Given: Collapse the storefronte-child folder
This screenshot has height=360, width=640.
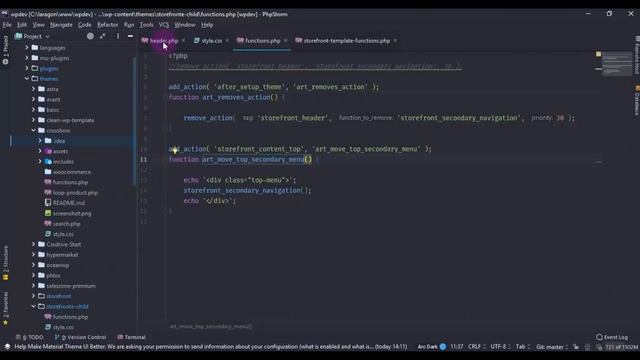Looking at the screenshot, I should click(33, 307).
